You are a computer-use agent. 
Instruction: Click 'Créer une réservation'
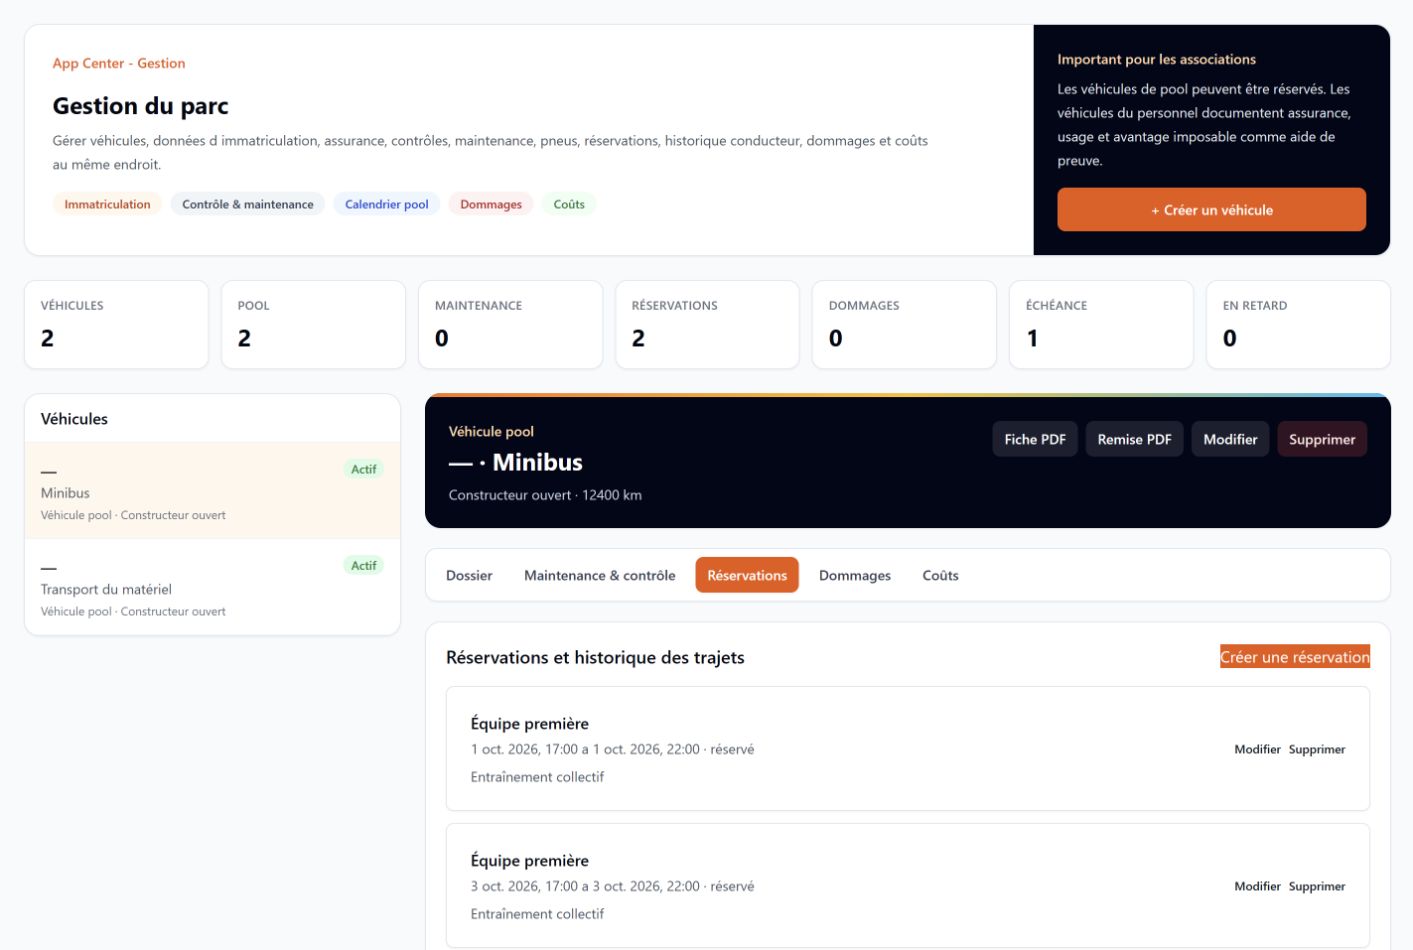(x=1295, y=657)
